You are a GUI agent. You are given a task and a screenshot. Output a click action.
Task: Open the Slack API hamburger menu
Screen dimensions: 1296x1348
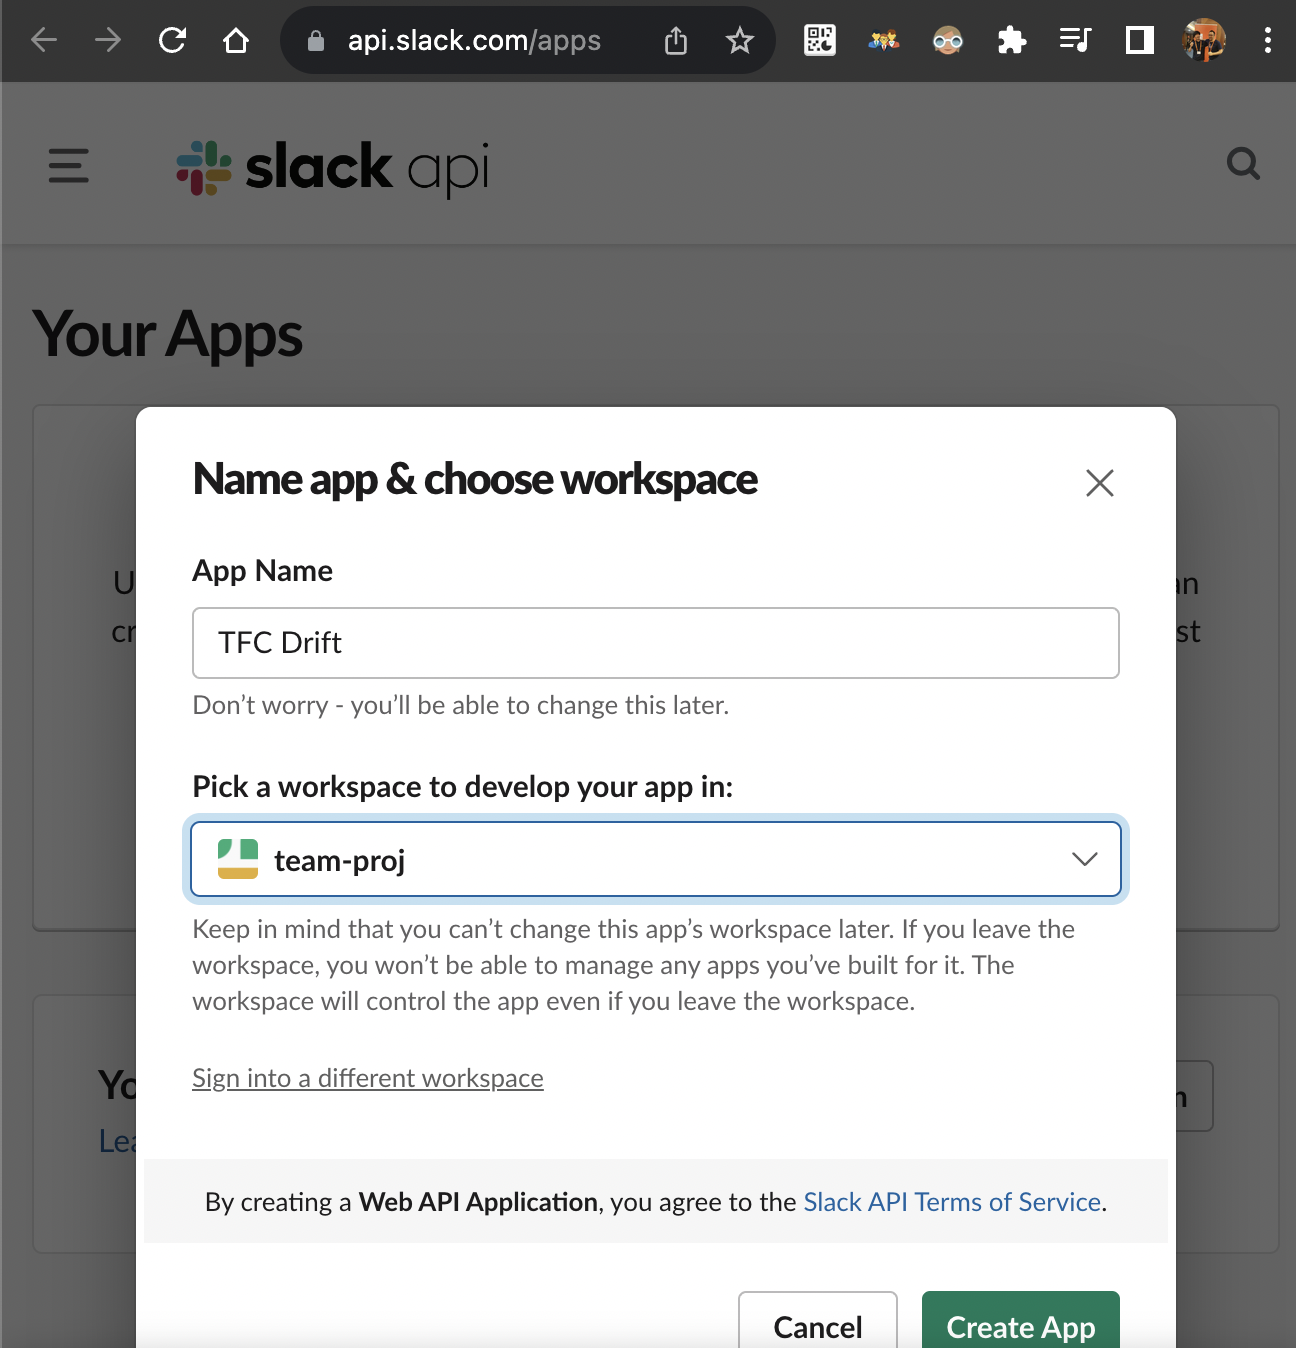(69, 165)
